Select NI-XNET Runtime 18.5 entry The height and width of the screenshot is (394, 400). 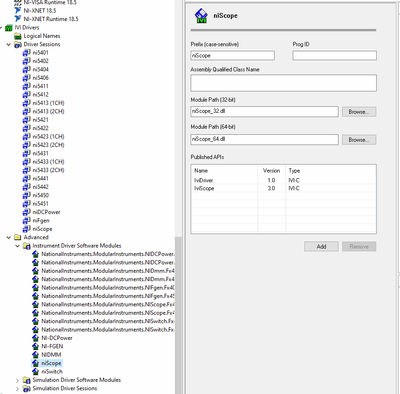(51, 19)
